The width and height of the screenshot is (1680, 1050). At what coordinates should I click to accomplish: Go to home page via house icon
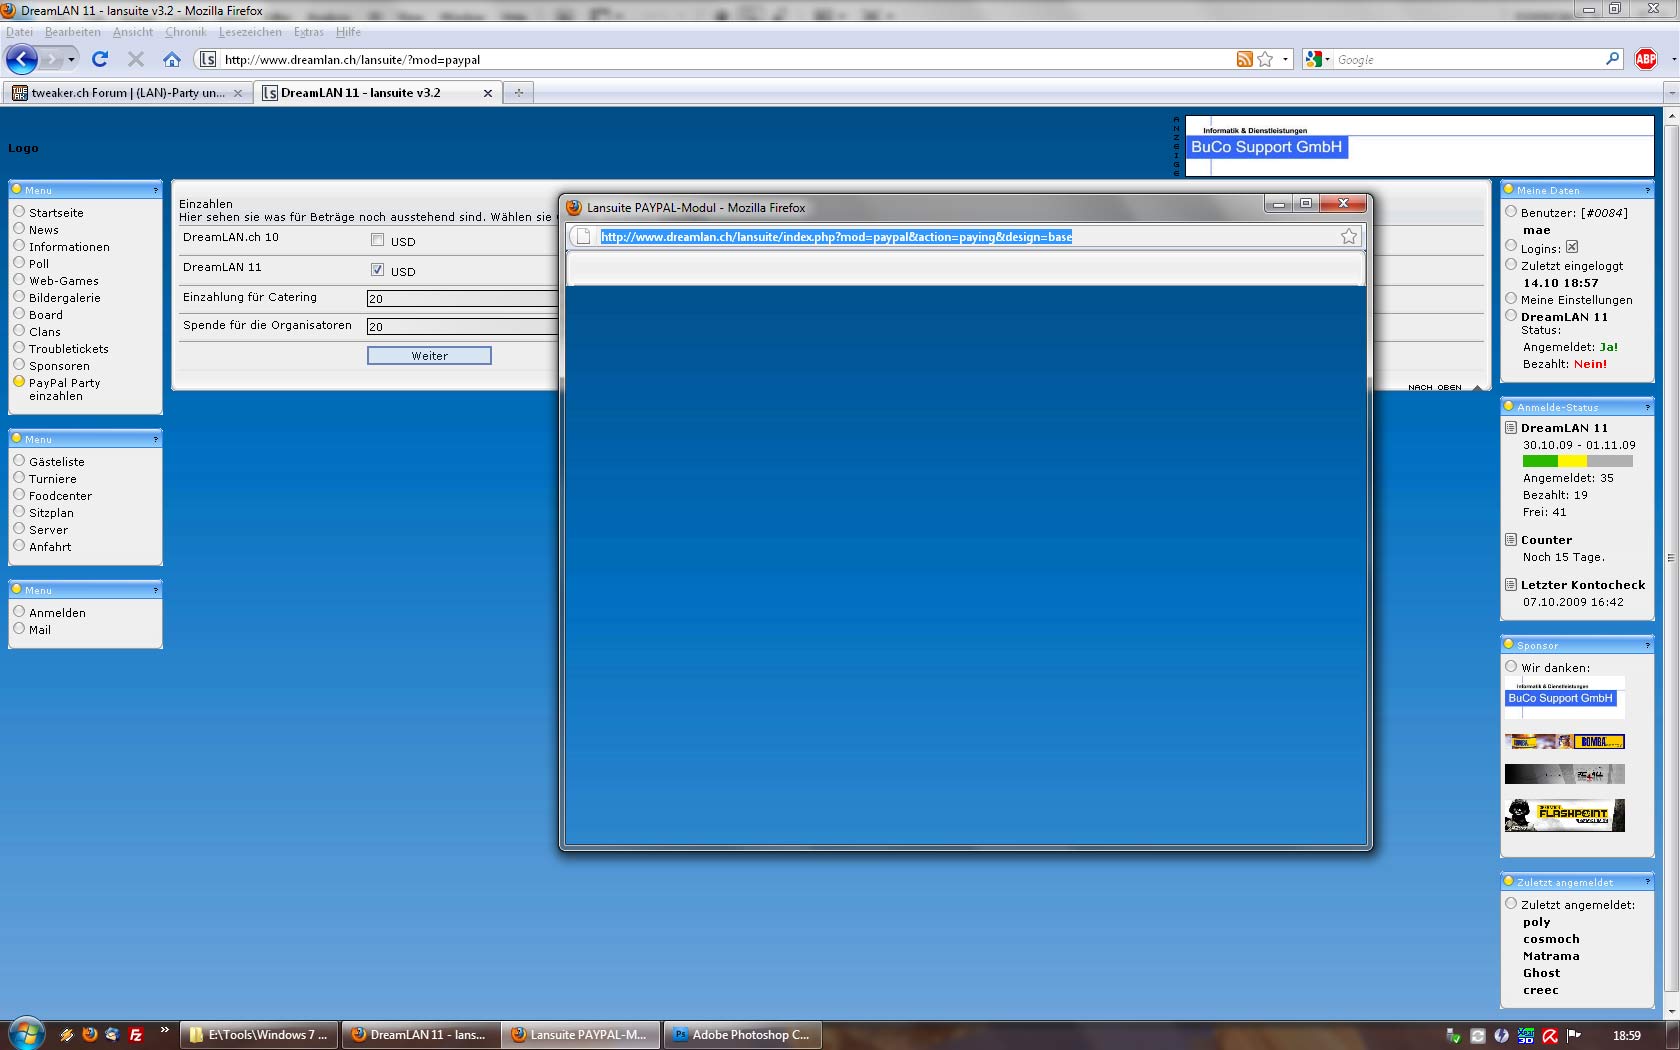[172, 60]
